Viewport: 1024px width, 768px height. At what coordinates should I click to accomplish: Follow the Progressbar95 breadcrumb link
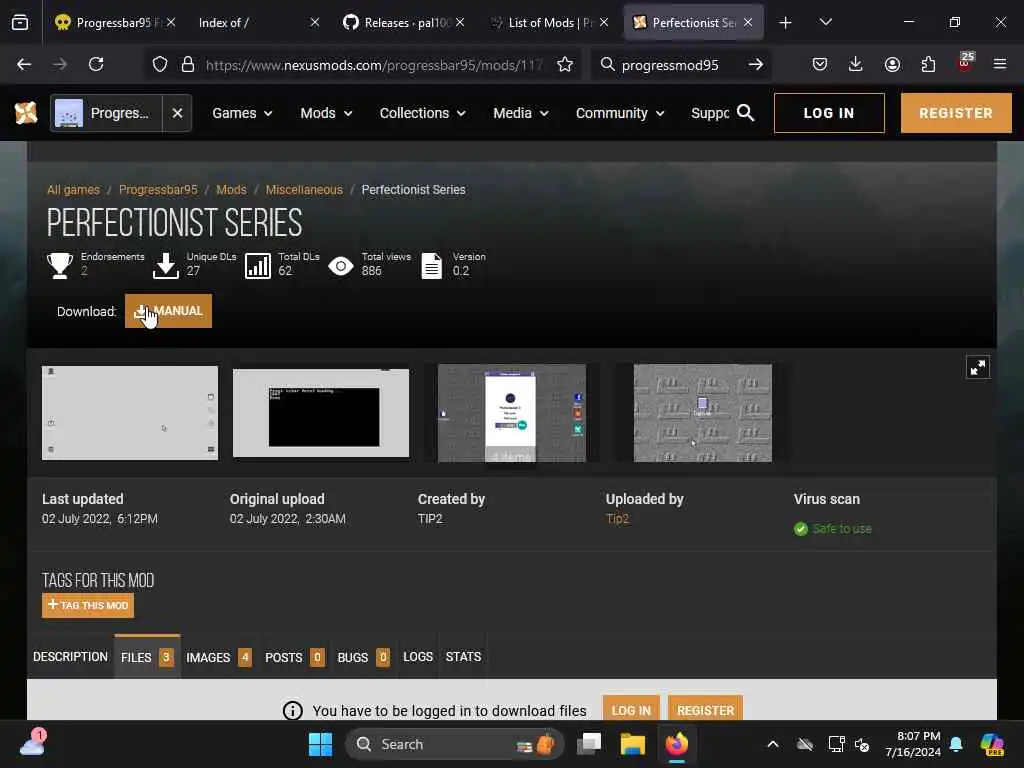coord(158,189)
